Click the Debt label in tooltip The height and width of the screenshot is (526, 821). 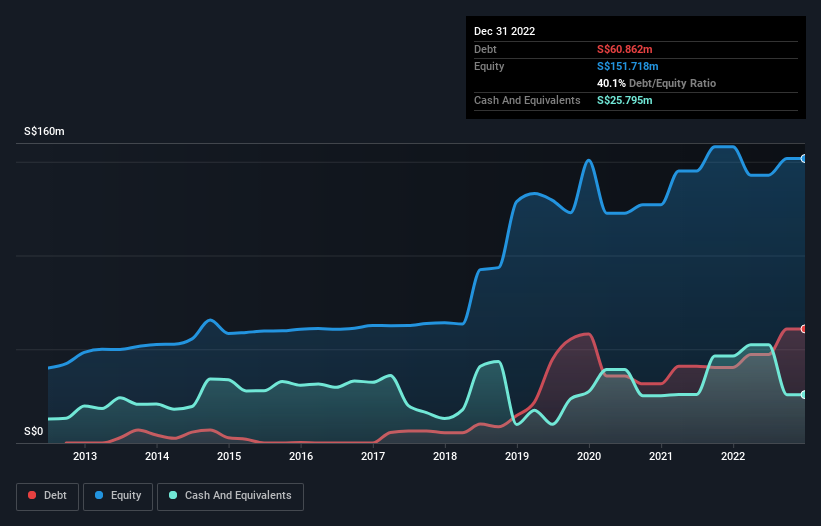coord(485,49)
